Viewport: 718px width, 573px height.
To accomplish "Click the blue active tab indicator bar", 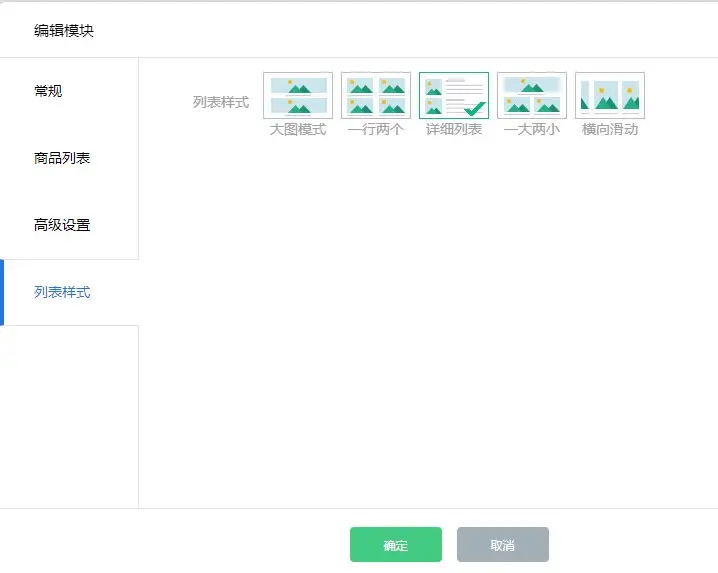I will coord(2,292).
